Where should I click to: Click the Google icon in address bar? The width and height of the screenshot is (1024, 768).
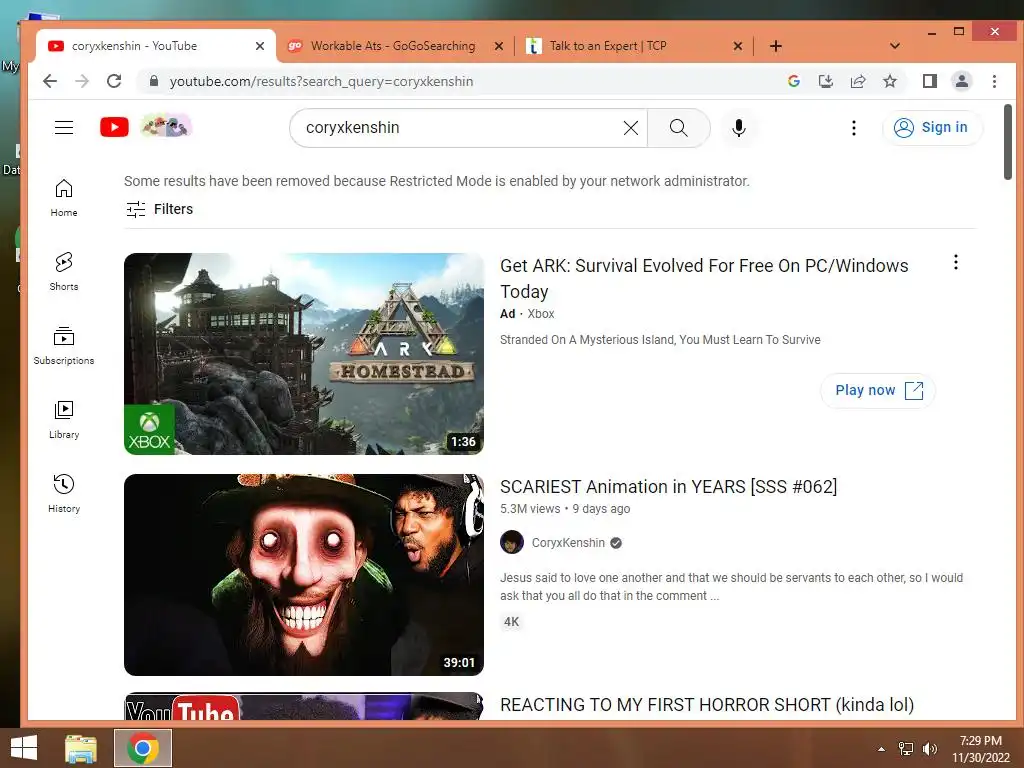pyautogui.click(x=793, y=81)
